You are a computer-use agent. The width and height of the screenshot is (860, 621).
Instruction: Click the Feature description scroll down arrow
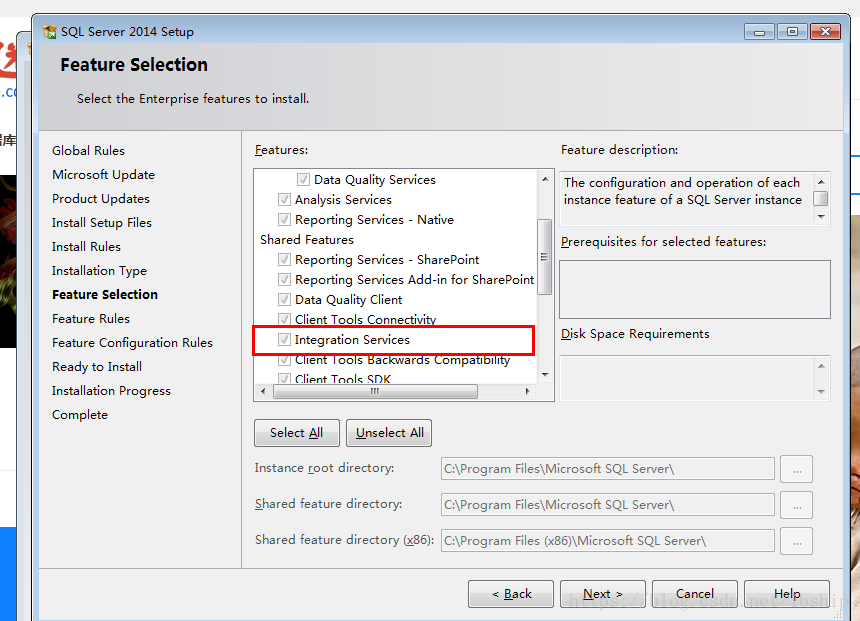[821, 217]
